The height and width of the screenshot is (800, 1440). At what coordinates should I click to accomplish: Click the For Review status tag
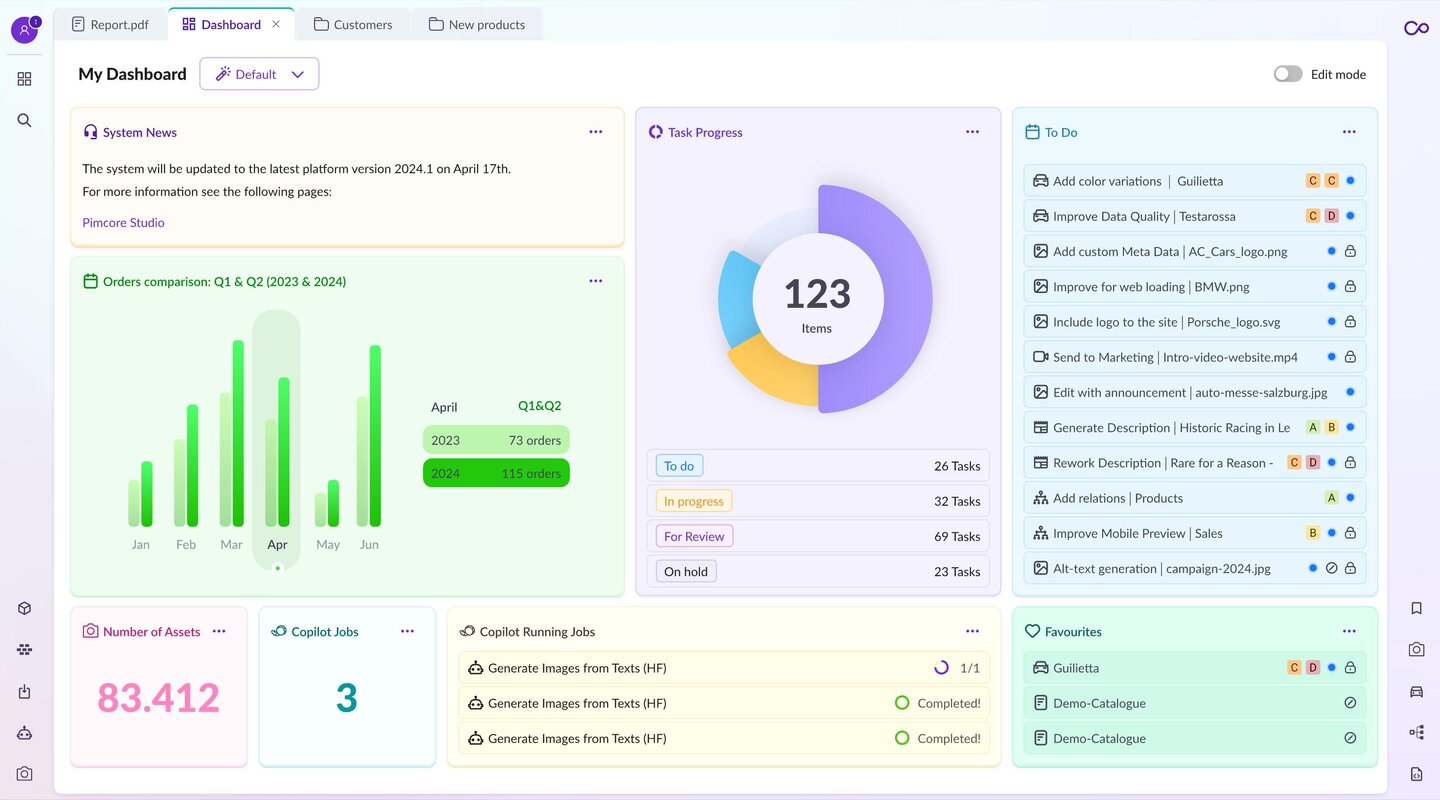(x=694, y=536)
